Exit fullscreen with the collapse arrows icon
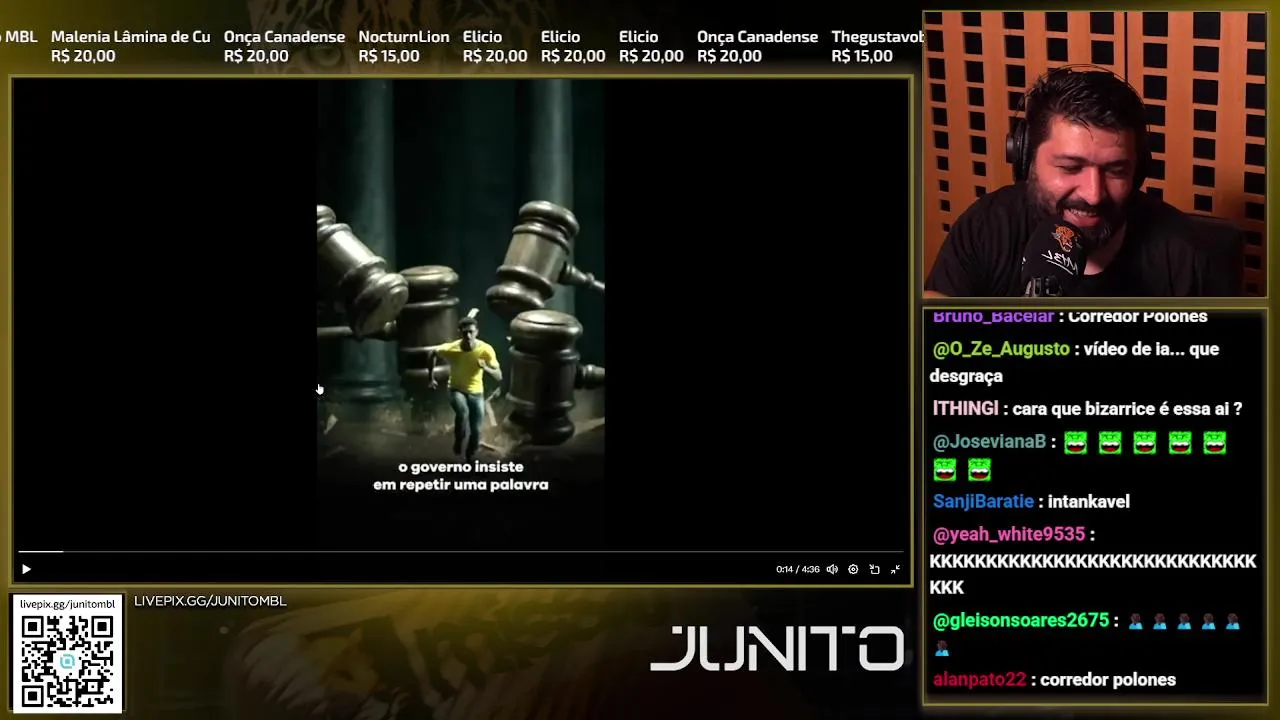The image size is (1280, 720). point(895,569)
